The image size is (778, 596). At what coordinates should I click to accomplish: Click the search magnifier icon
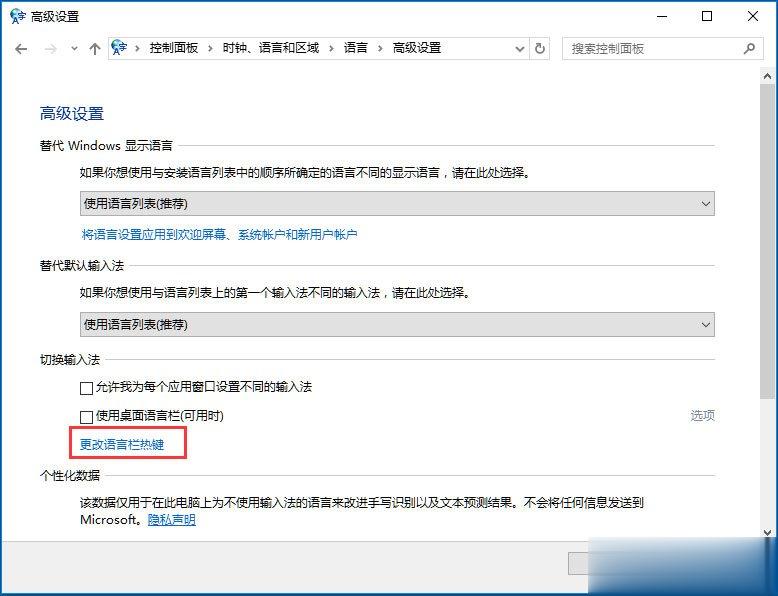(750, 48)
